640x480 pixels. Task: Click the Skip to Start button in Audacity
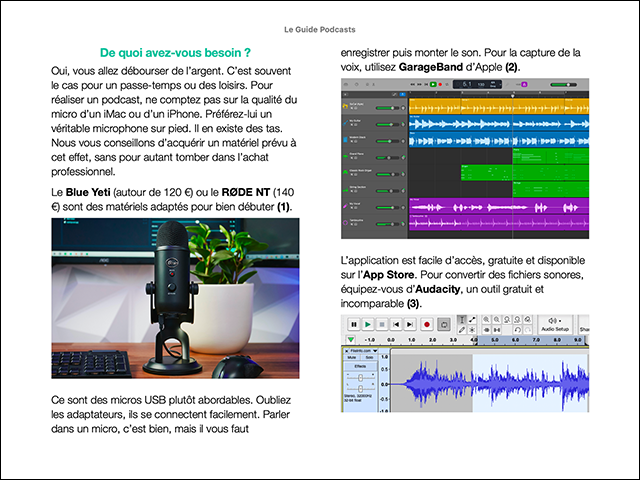396,324
